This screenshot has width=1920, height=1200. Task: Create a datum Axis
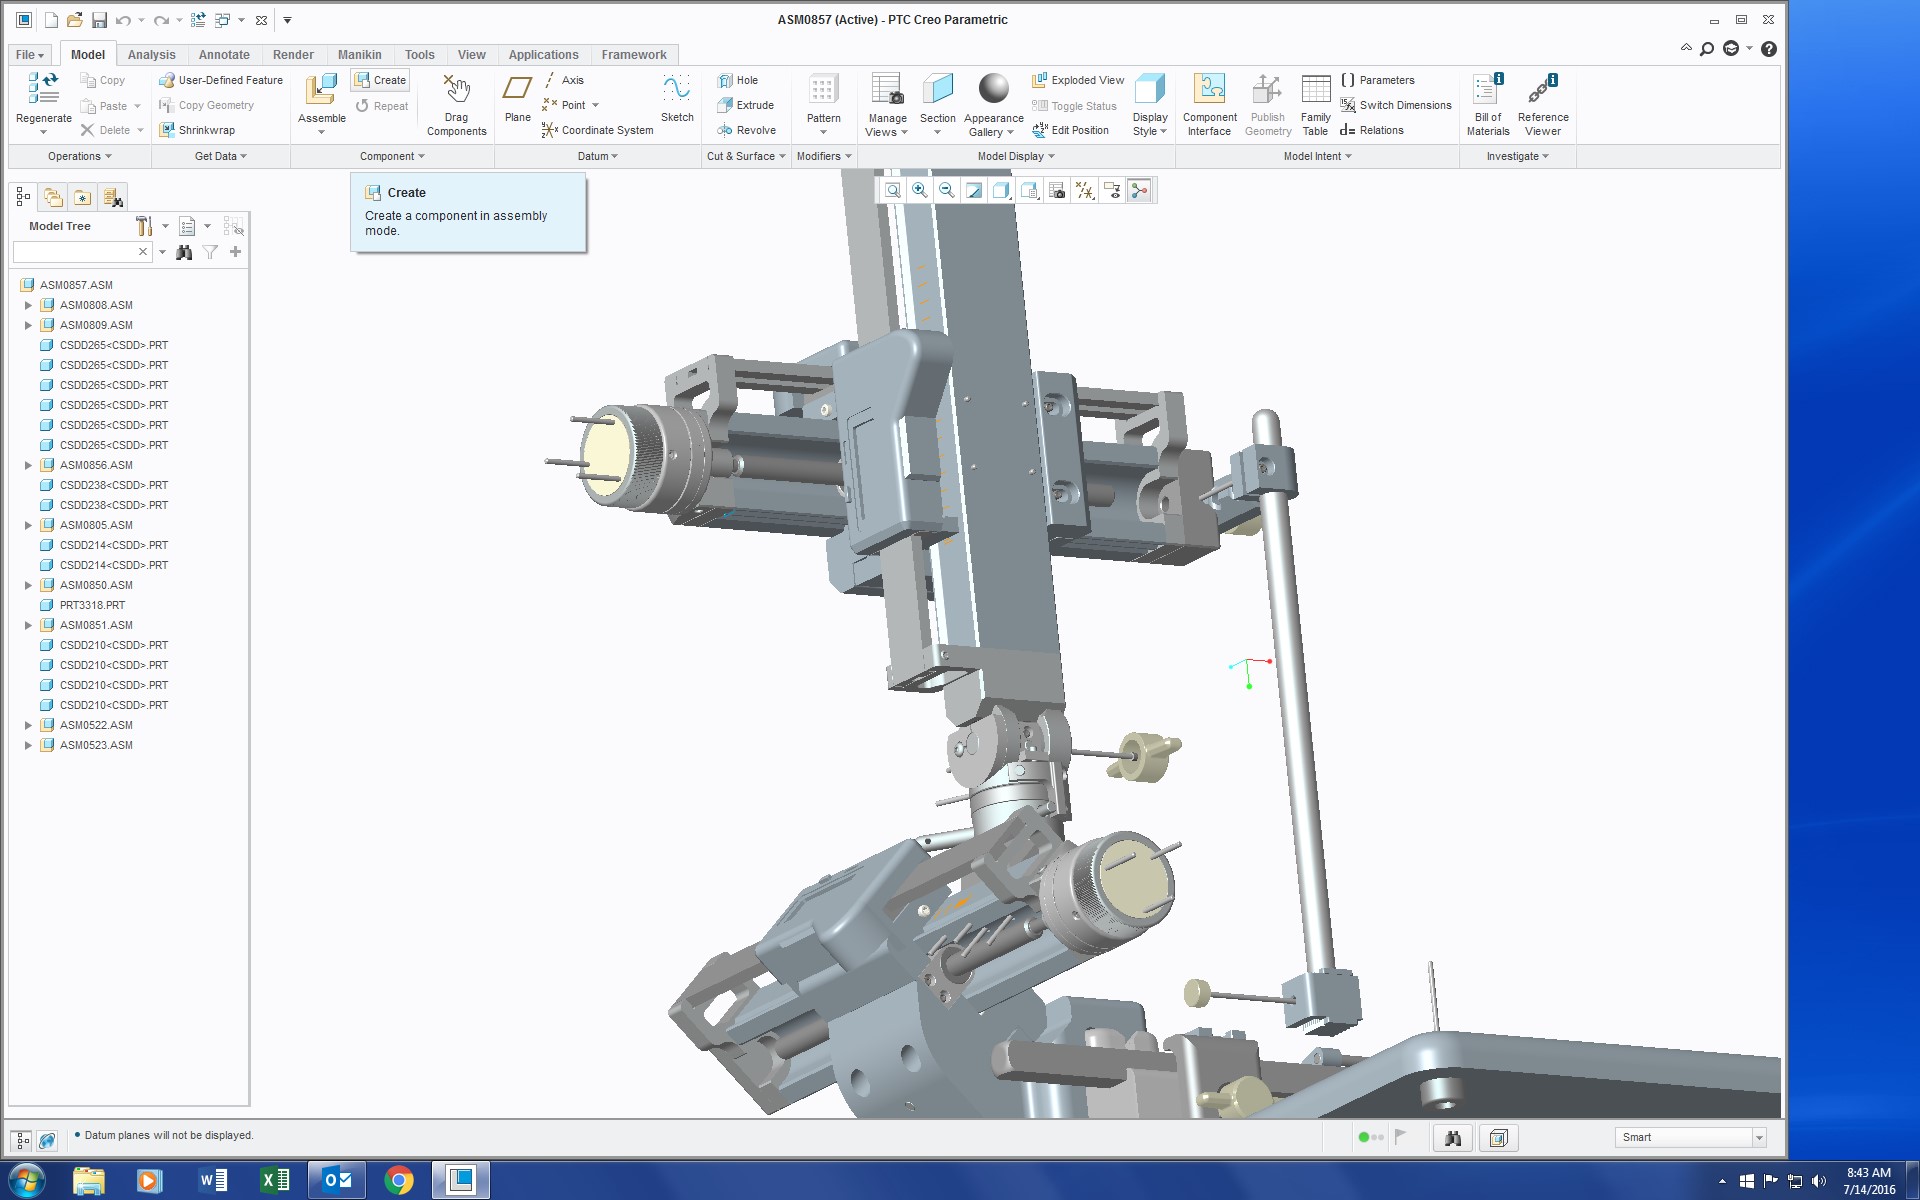[563, 80]
